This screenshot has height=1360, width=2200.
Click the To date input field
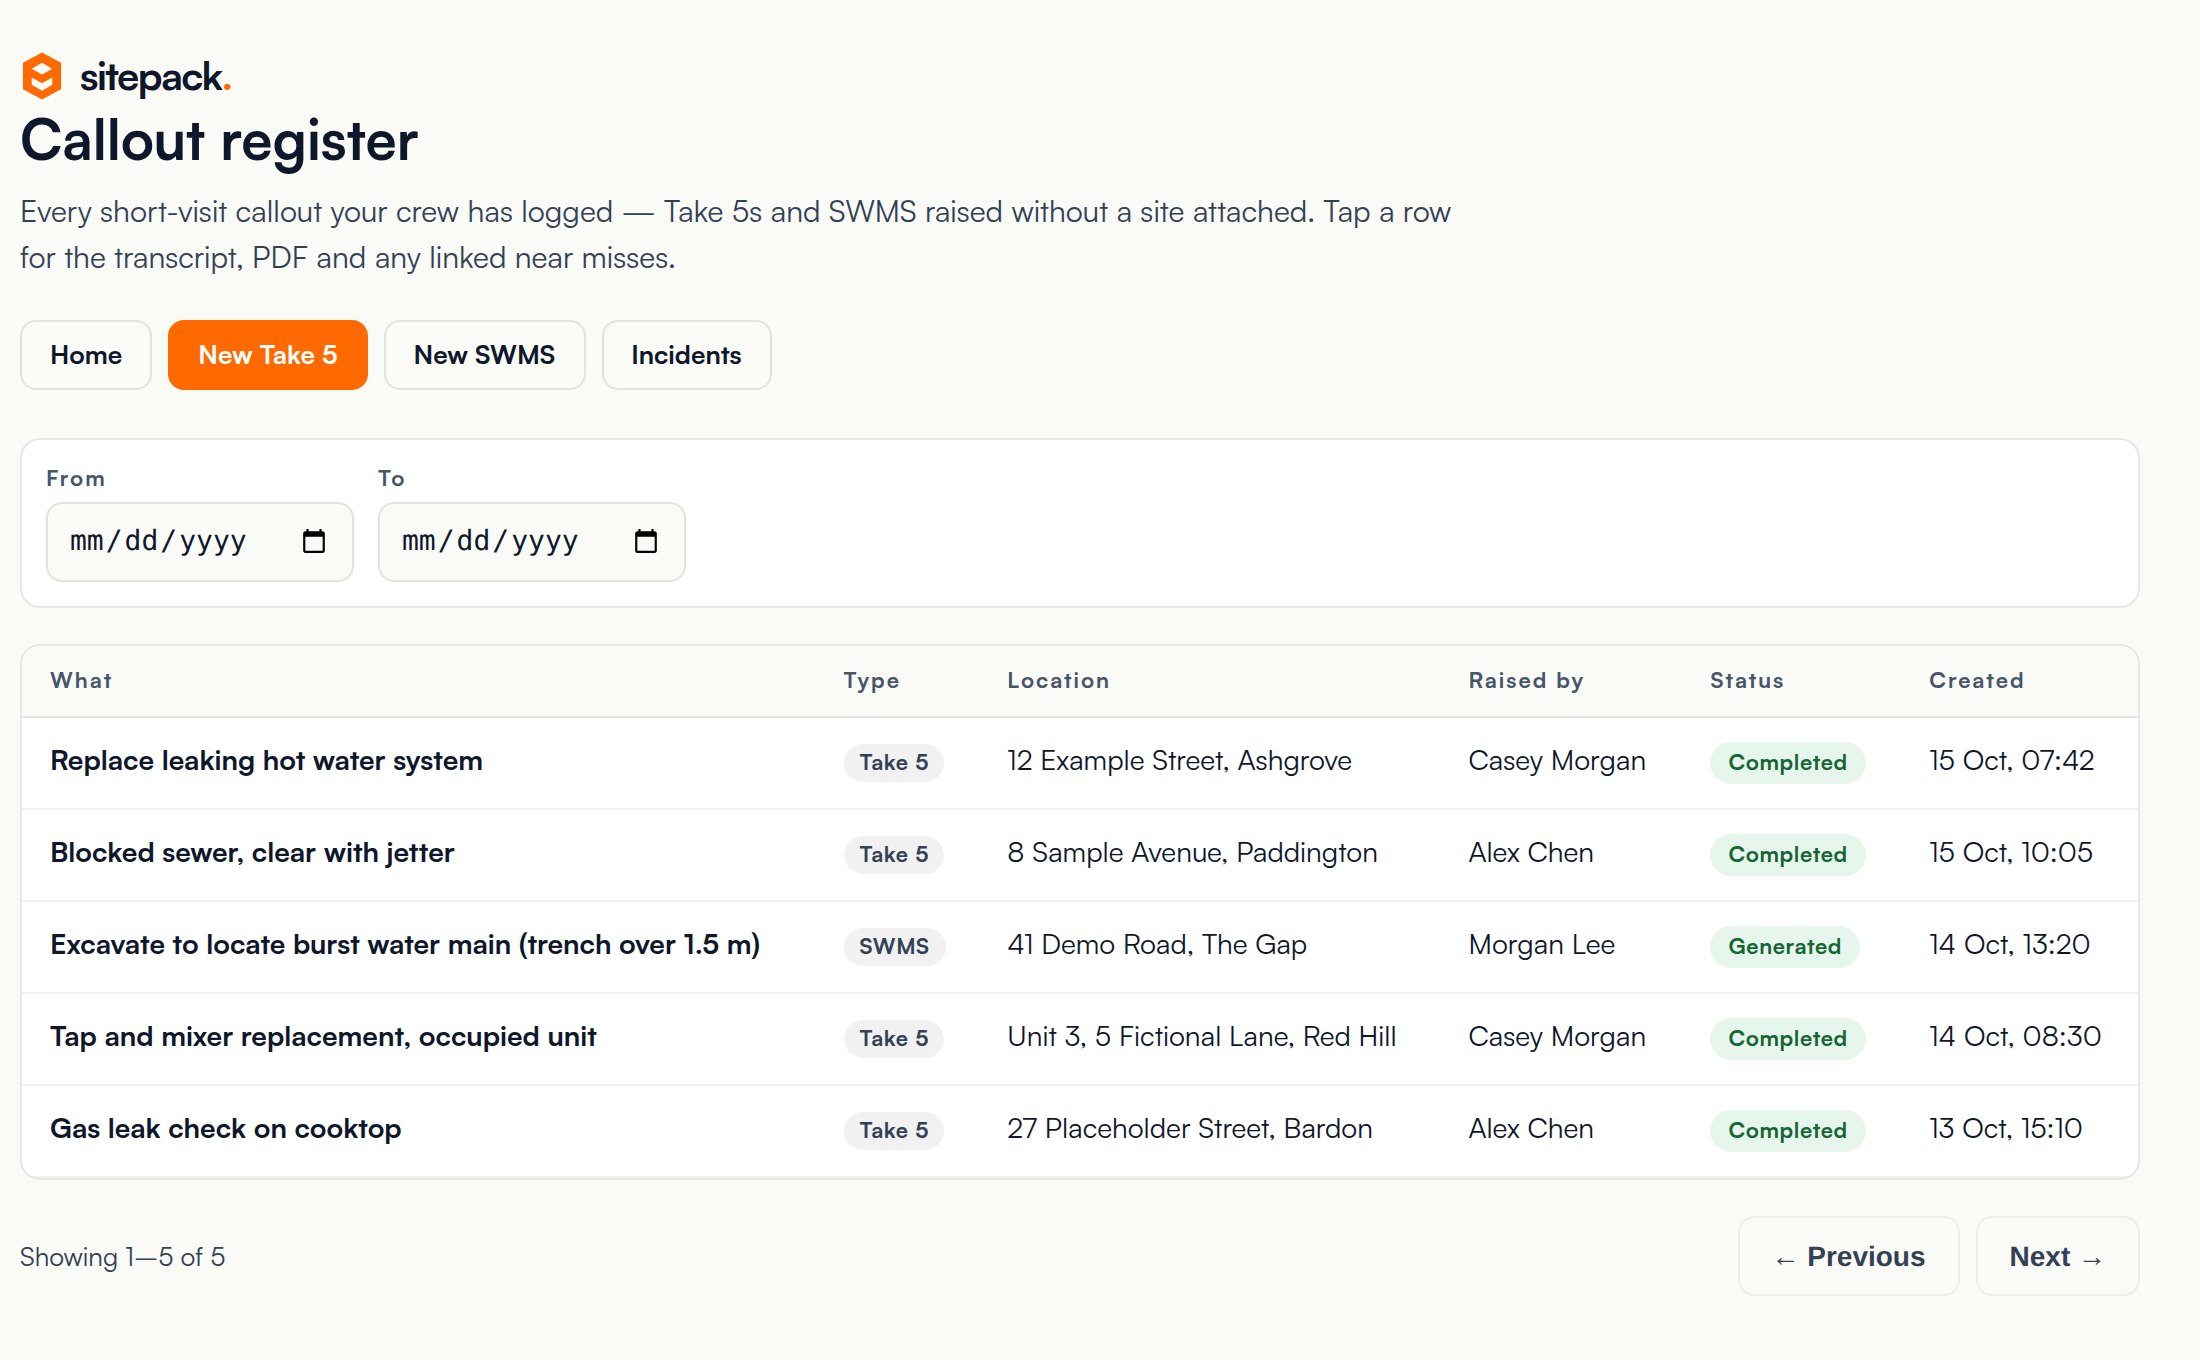click(x=532, y=541)
